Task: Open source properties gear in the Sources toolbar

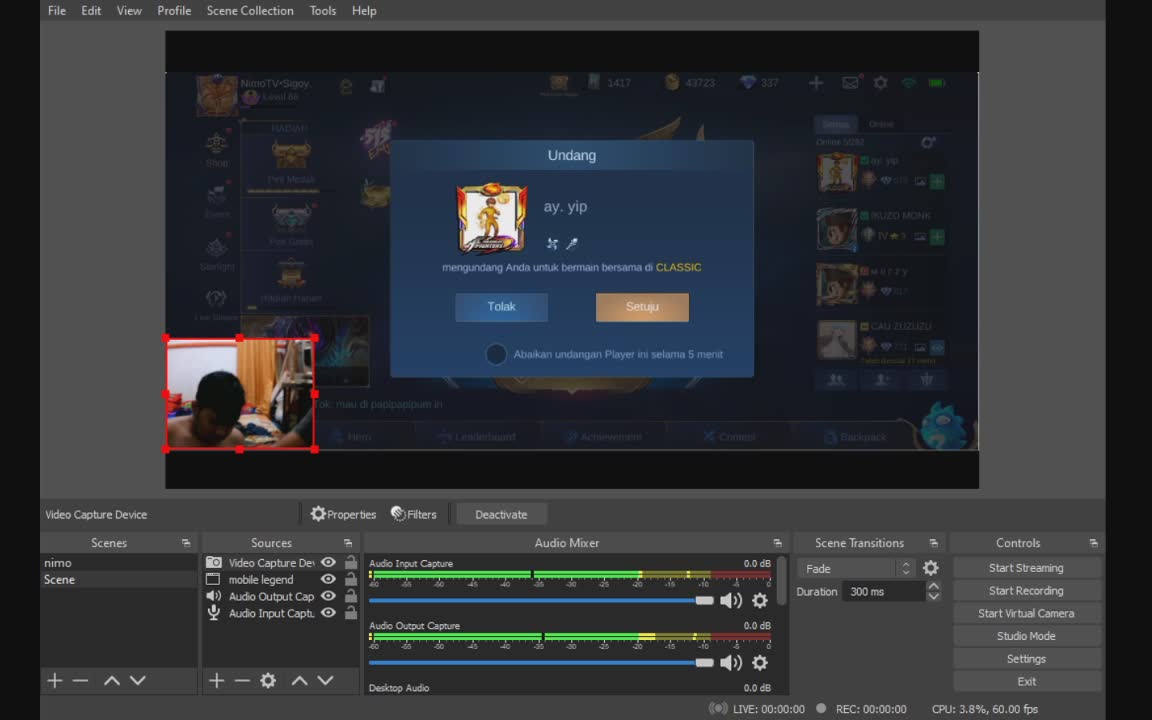Action: coord(268,681)
